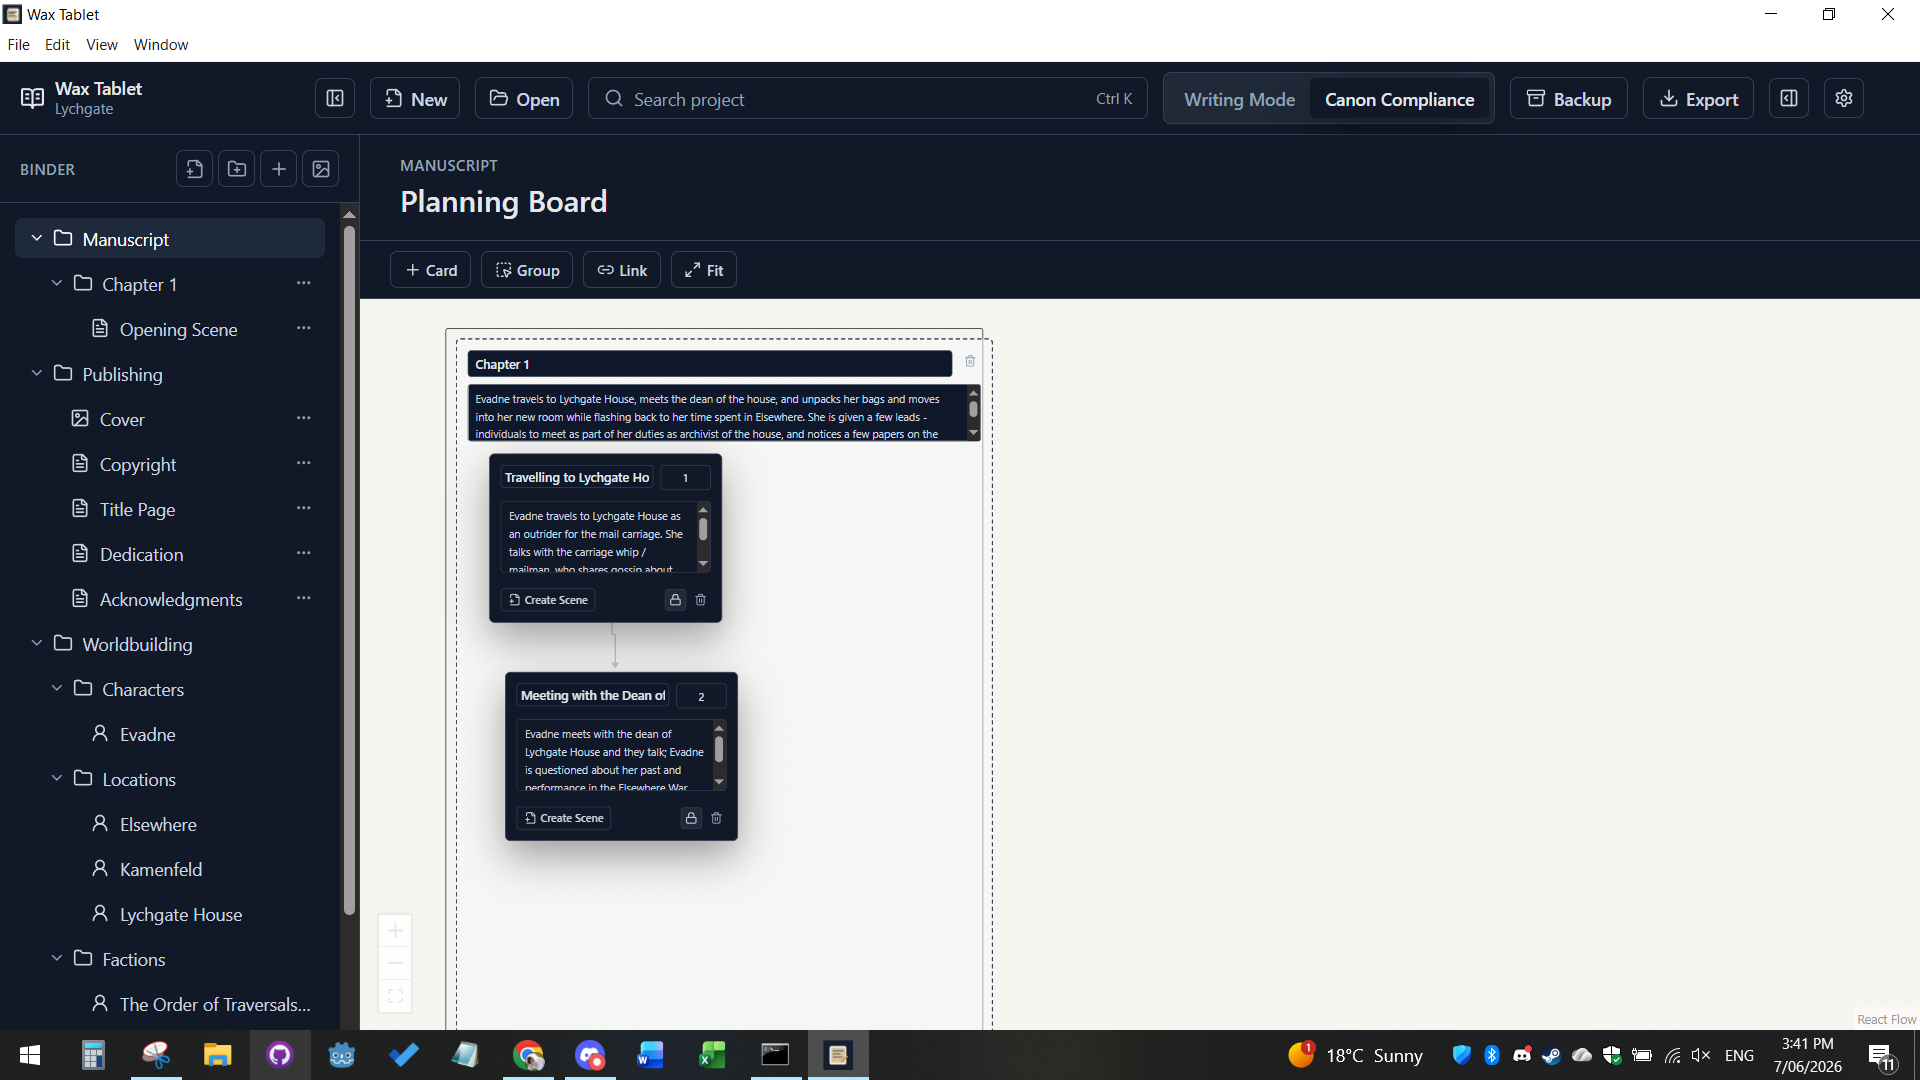Click the Chapter 1 group title field

pos(710,364)
